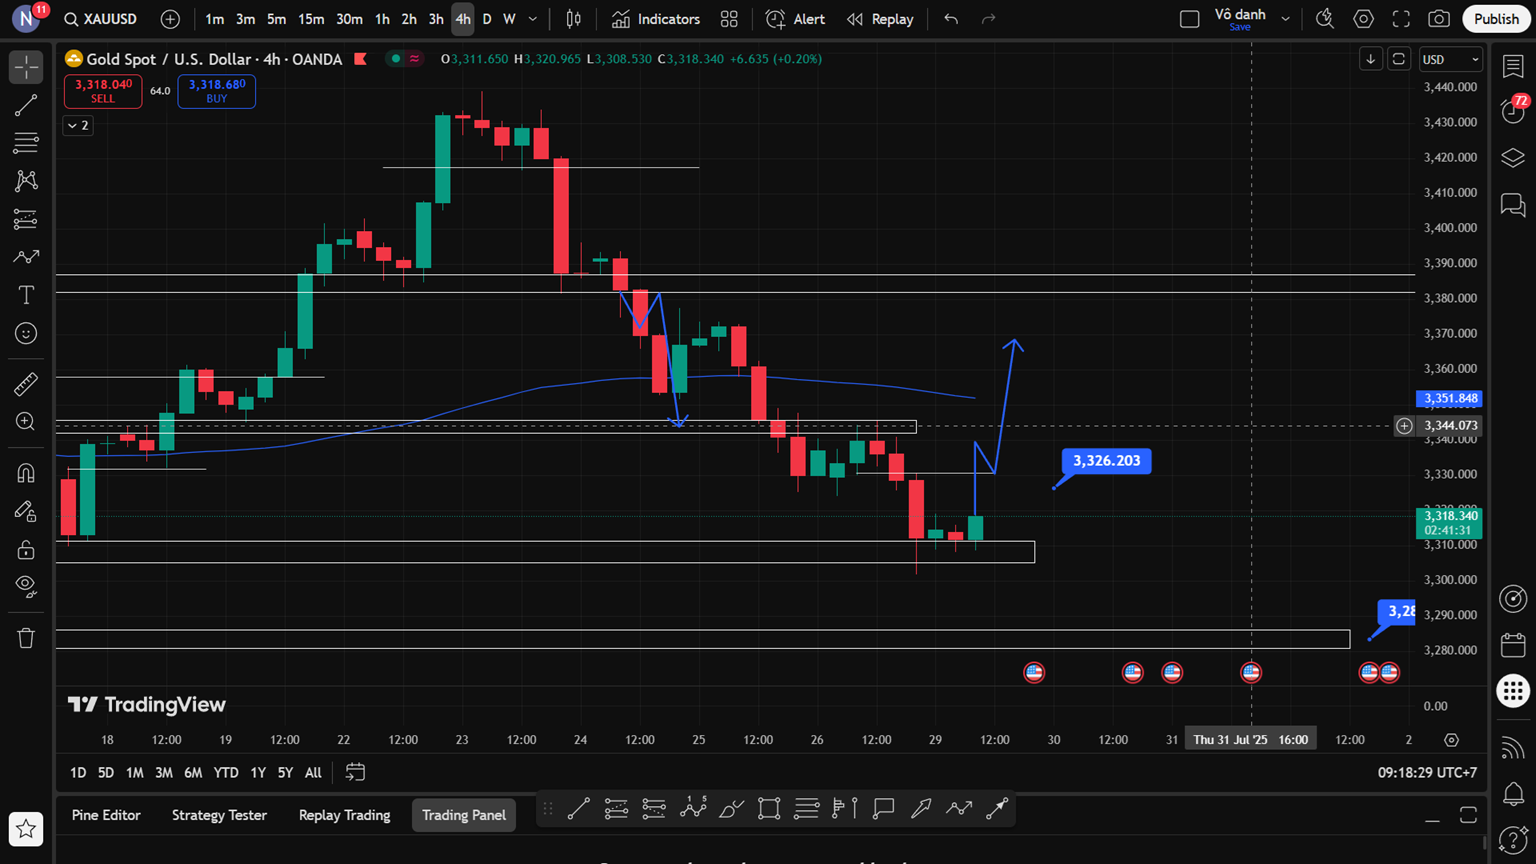This screenshot has width=1536, height=864.
Task: Open alerts panel with 72 badge
Action: point(1513,111)
